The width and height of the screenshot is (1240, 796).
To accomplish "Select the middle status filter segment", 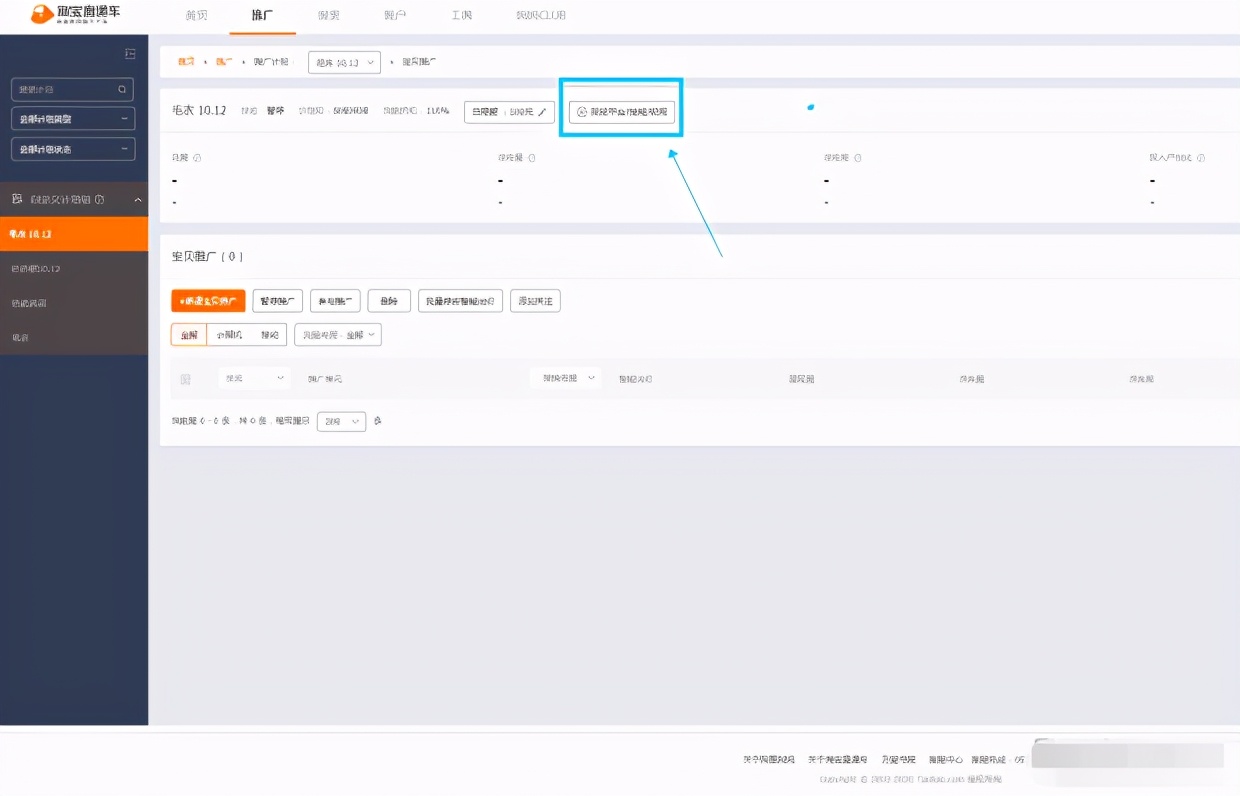I will (229, 335).
